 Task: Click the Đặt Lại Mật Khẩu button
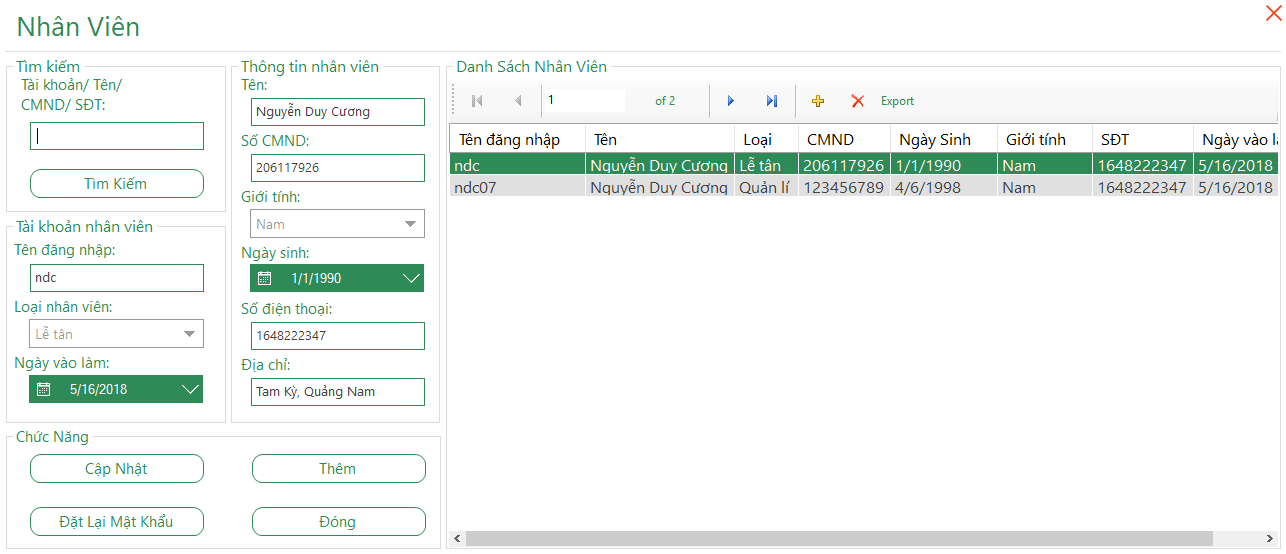pos(117,522)
